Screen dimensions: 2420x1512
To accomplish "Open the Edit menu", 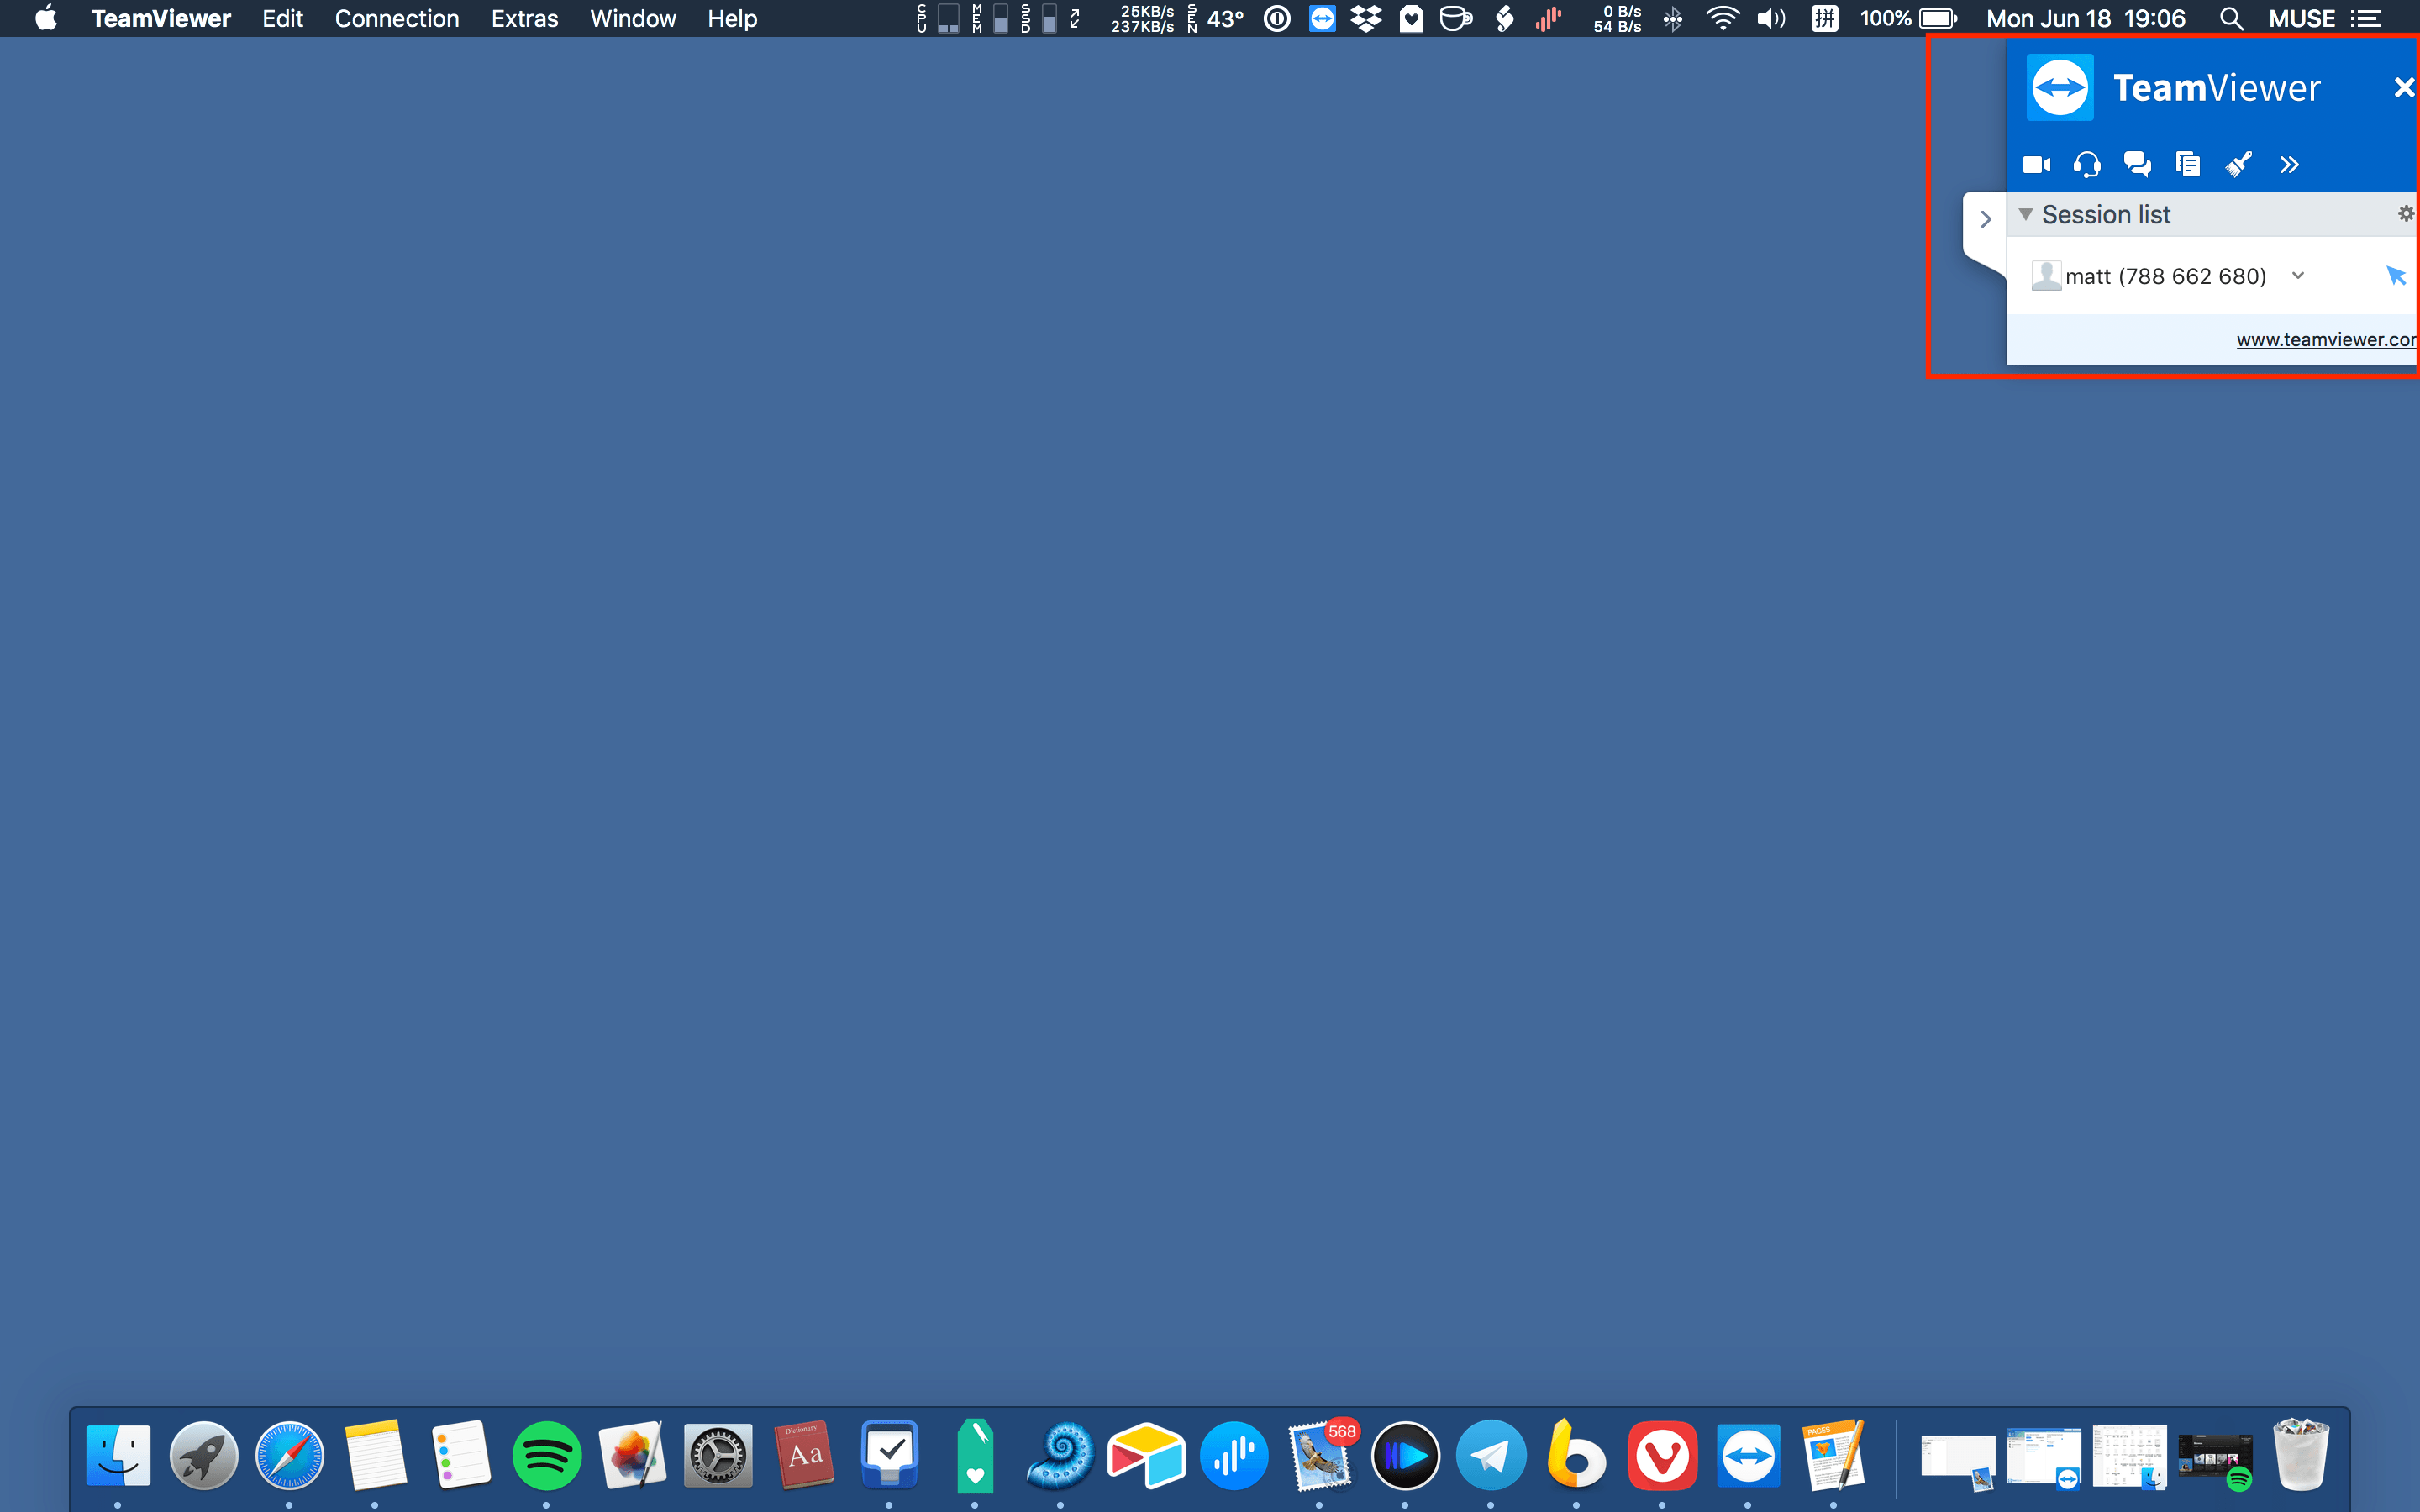I will point(283,18).
